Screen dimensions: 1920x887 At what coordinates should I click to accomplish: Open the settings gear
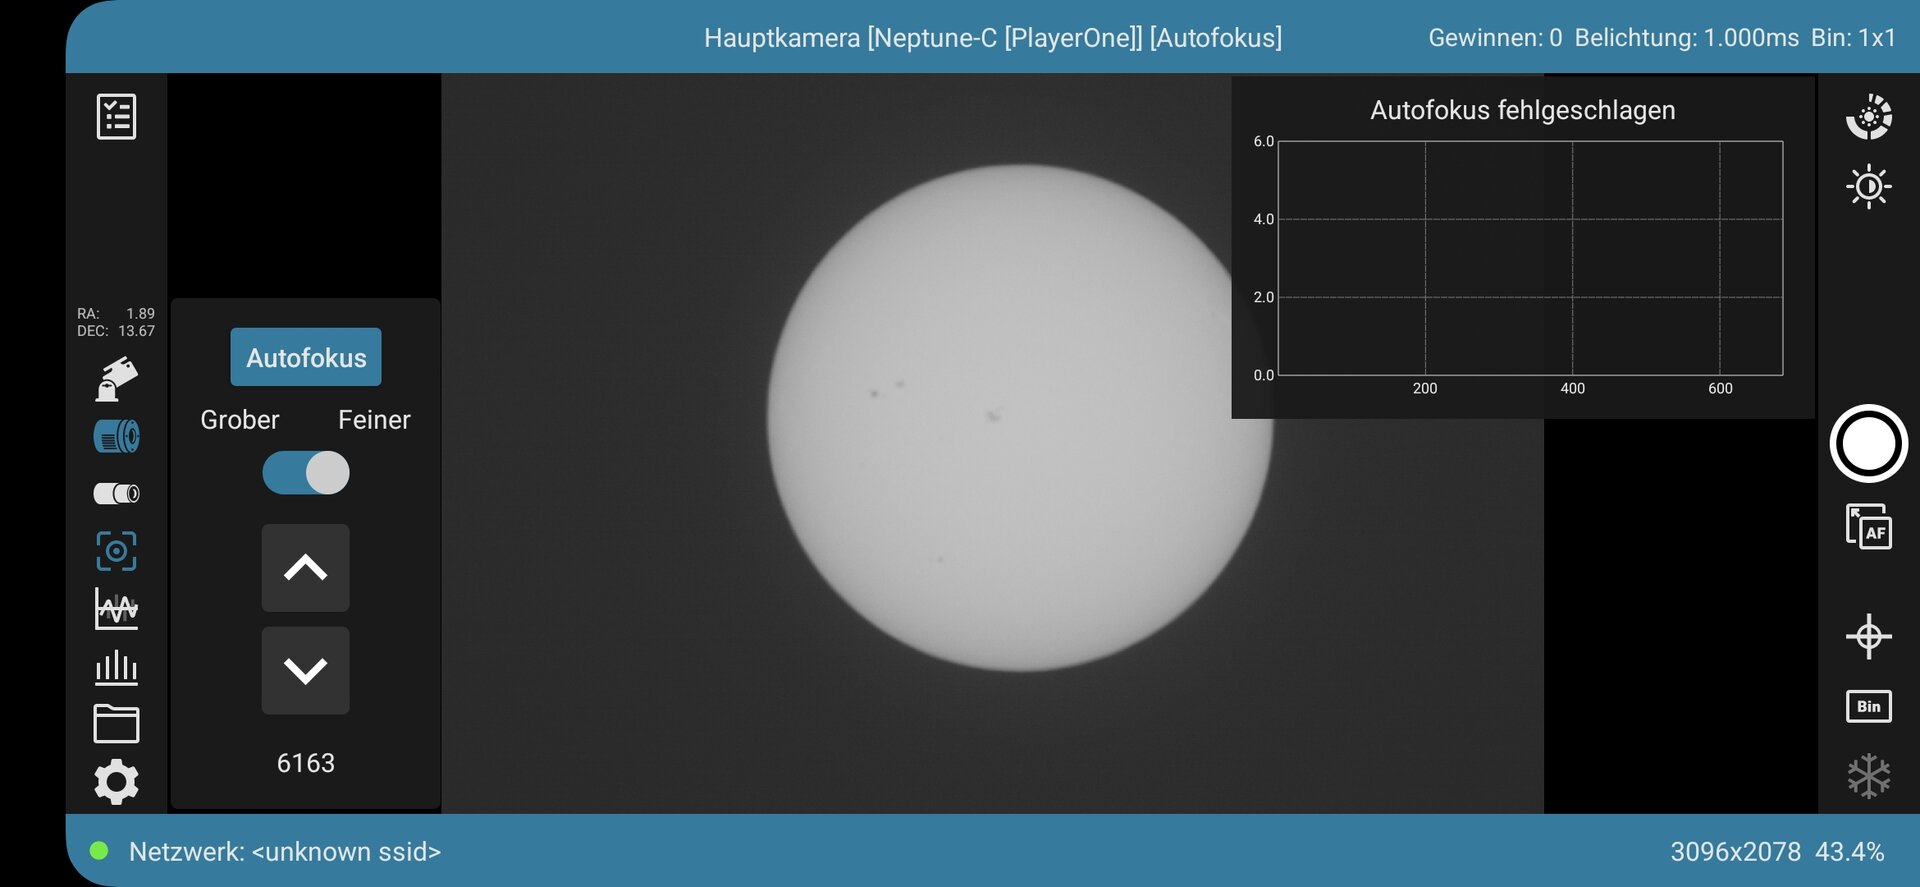(x=116, y=782)
